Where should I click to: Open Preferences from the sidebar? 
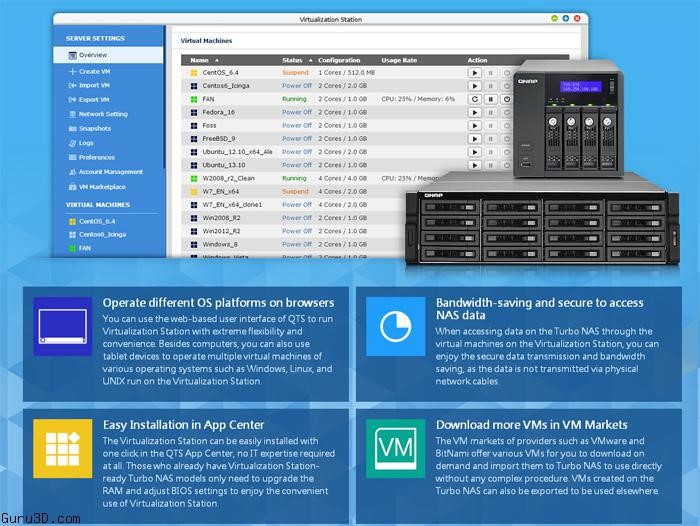[x=97, y=157]
